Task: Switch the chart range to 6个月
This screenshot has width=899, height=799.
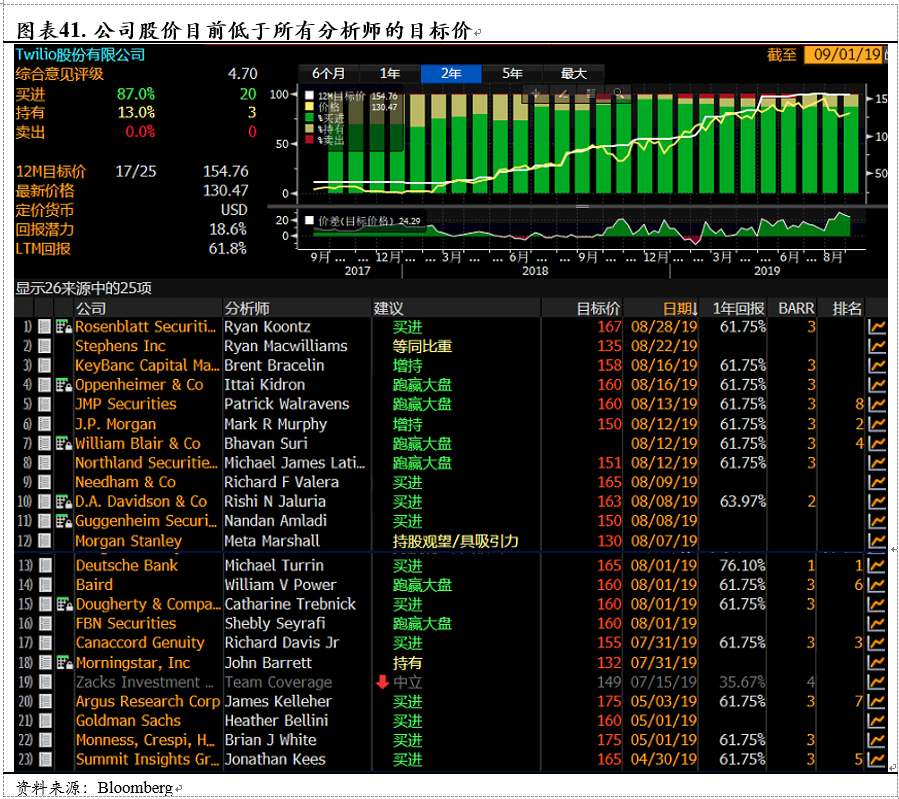Action: tap(329, 74)
